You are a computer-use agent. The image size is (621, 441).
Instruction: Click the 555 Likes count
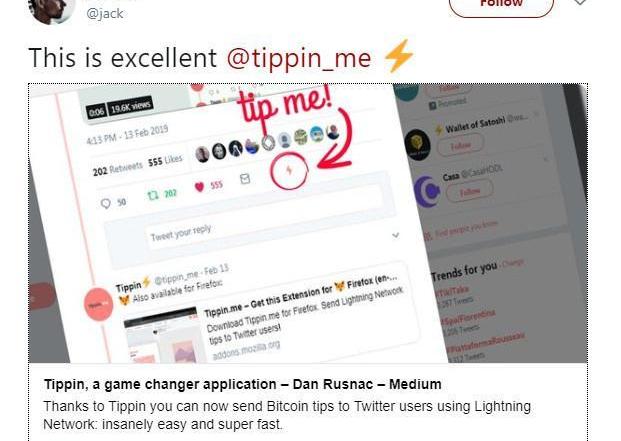pos(166,160)
